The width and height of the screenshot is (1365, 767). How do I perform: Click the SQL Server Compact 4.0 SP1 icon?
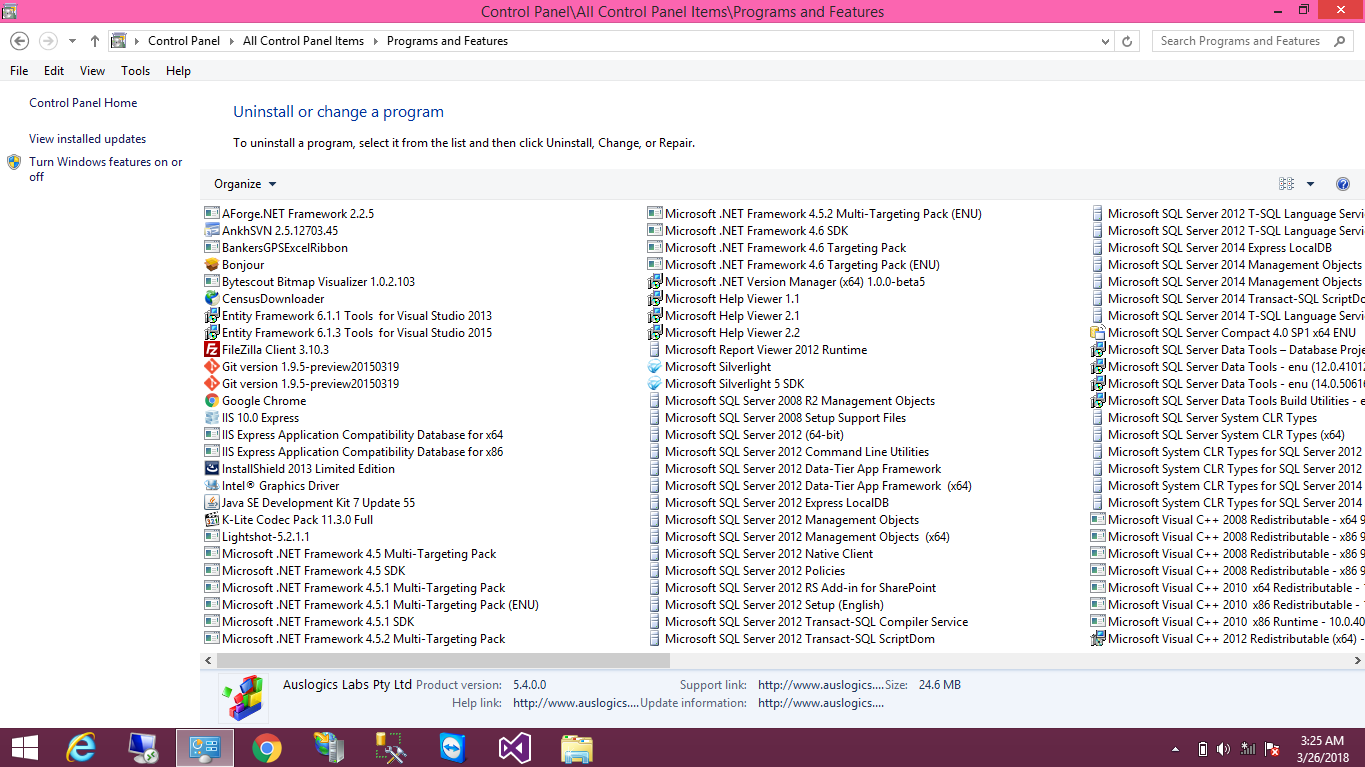pyautogui.click(x=1097, y=333)
